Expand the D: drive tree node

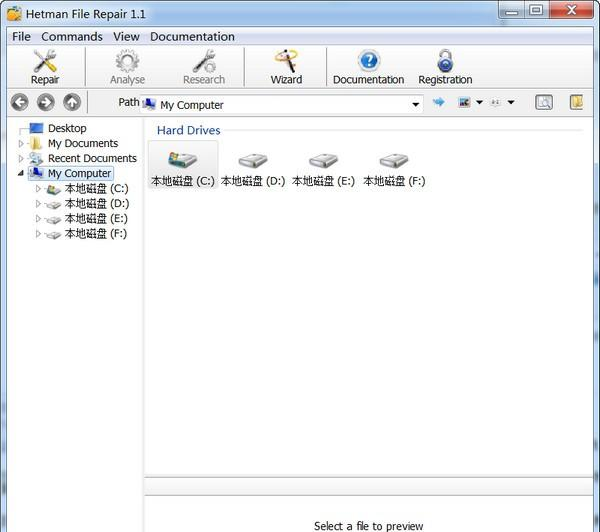point(38,204)
